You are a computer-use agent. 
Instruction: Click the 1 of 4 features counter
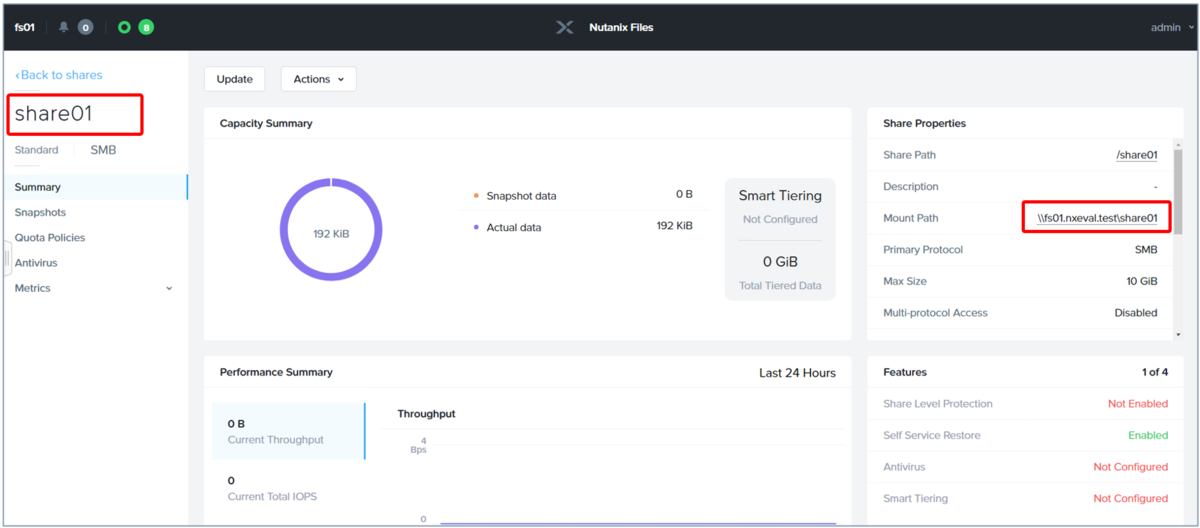(1155, 372)
